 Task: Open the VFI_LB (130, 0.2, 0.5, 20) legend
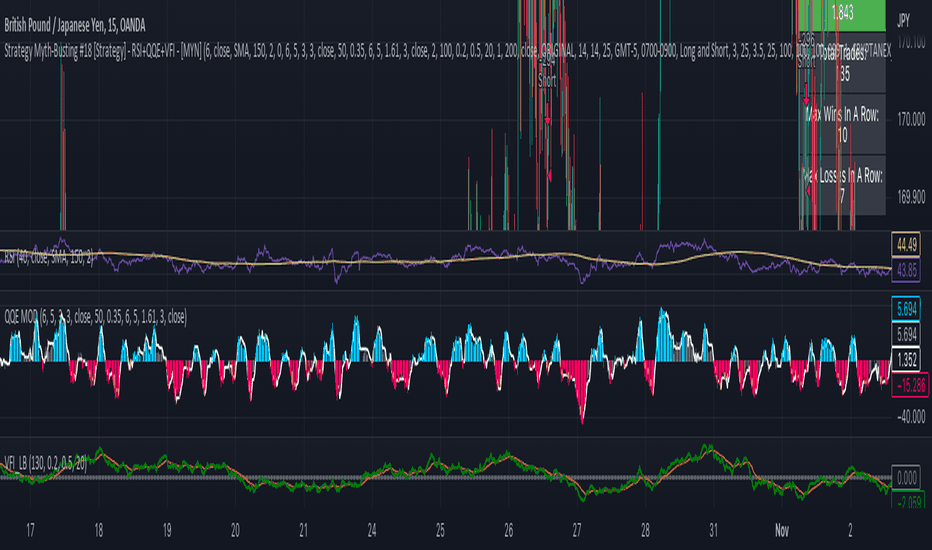click(46, 463)
